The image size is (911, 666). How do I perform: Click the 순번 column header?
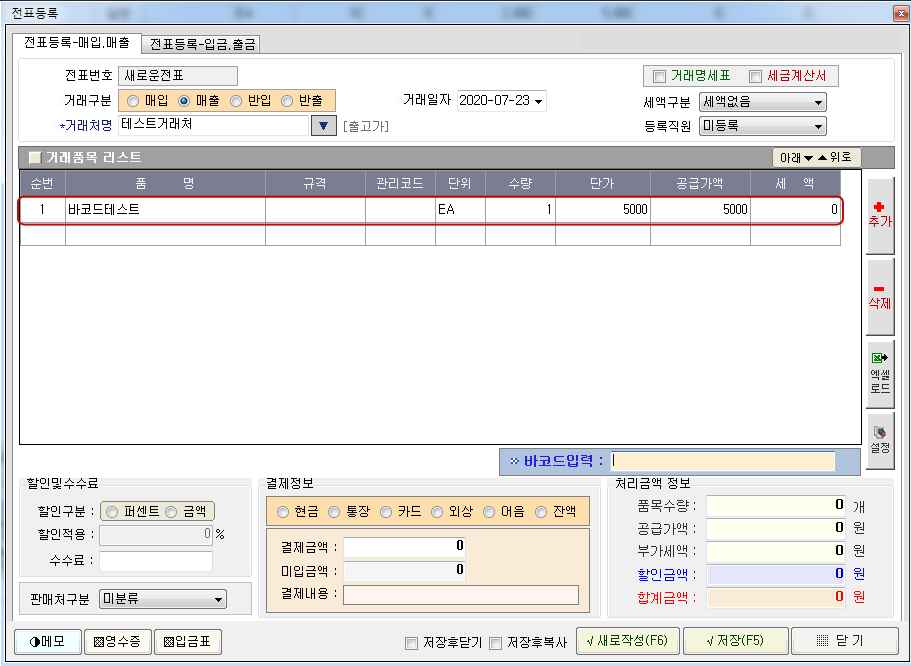(x=42, y=184)
